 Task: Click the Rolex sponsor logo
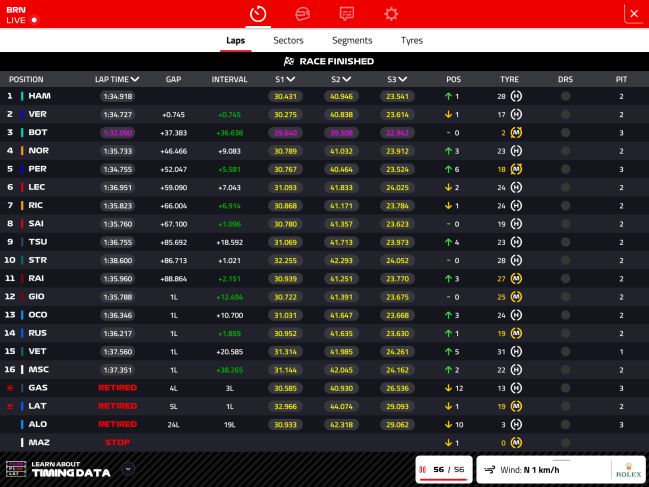click(627, 469)
